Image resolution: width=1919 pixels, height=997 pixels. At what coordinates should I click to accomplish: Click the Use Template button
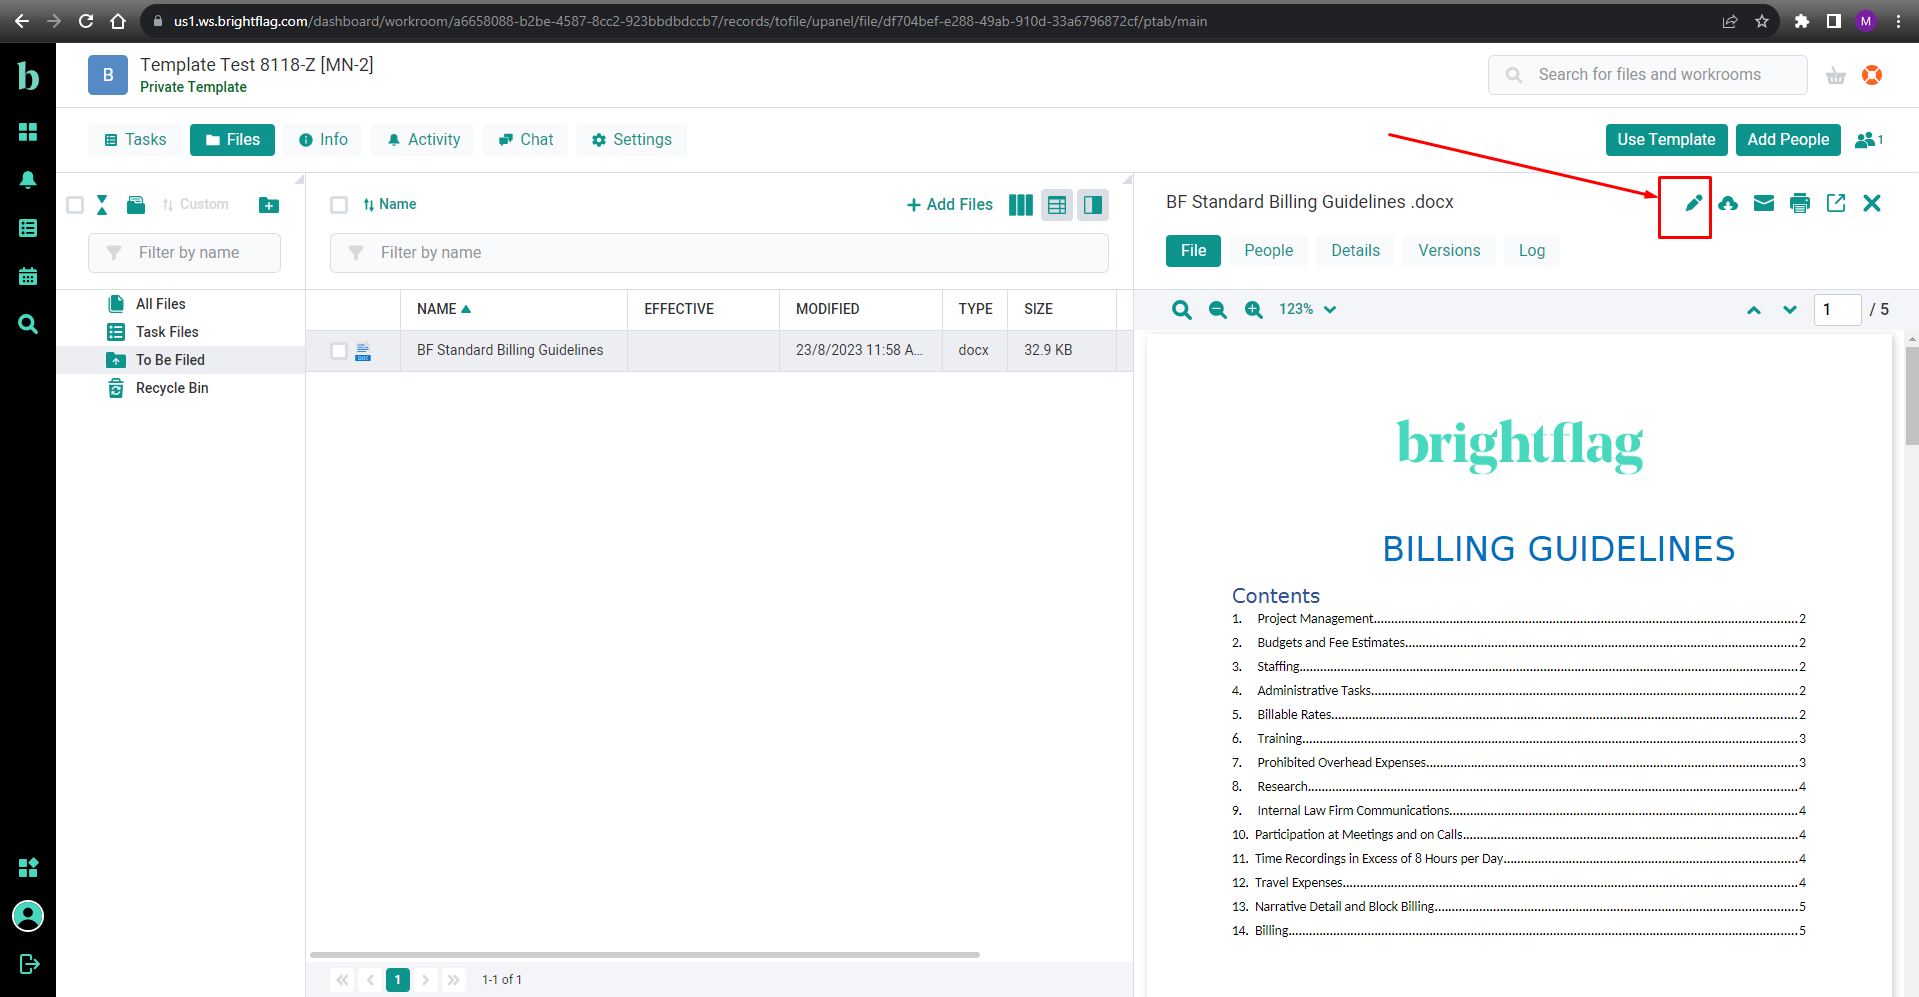(x=1666, y=140)
